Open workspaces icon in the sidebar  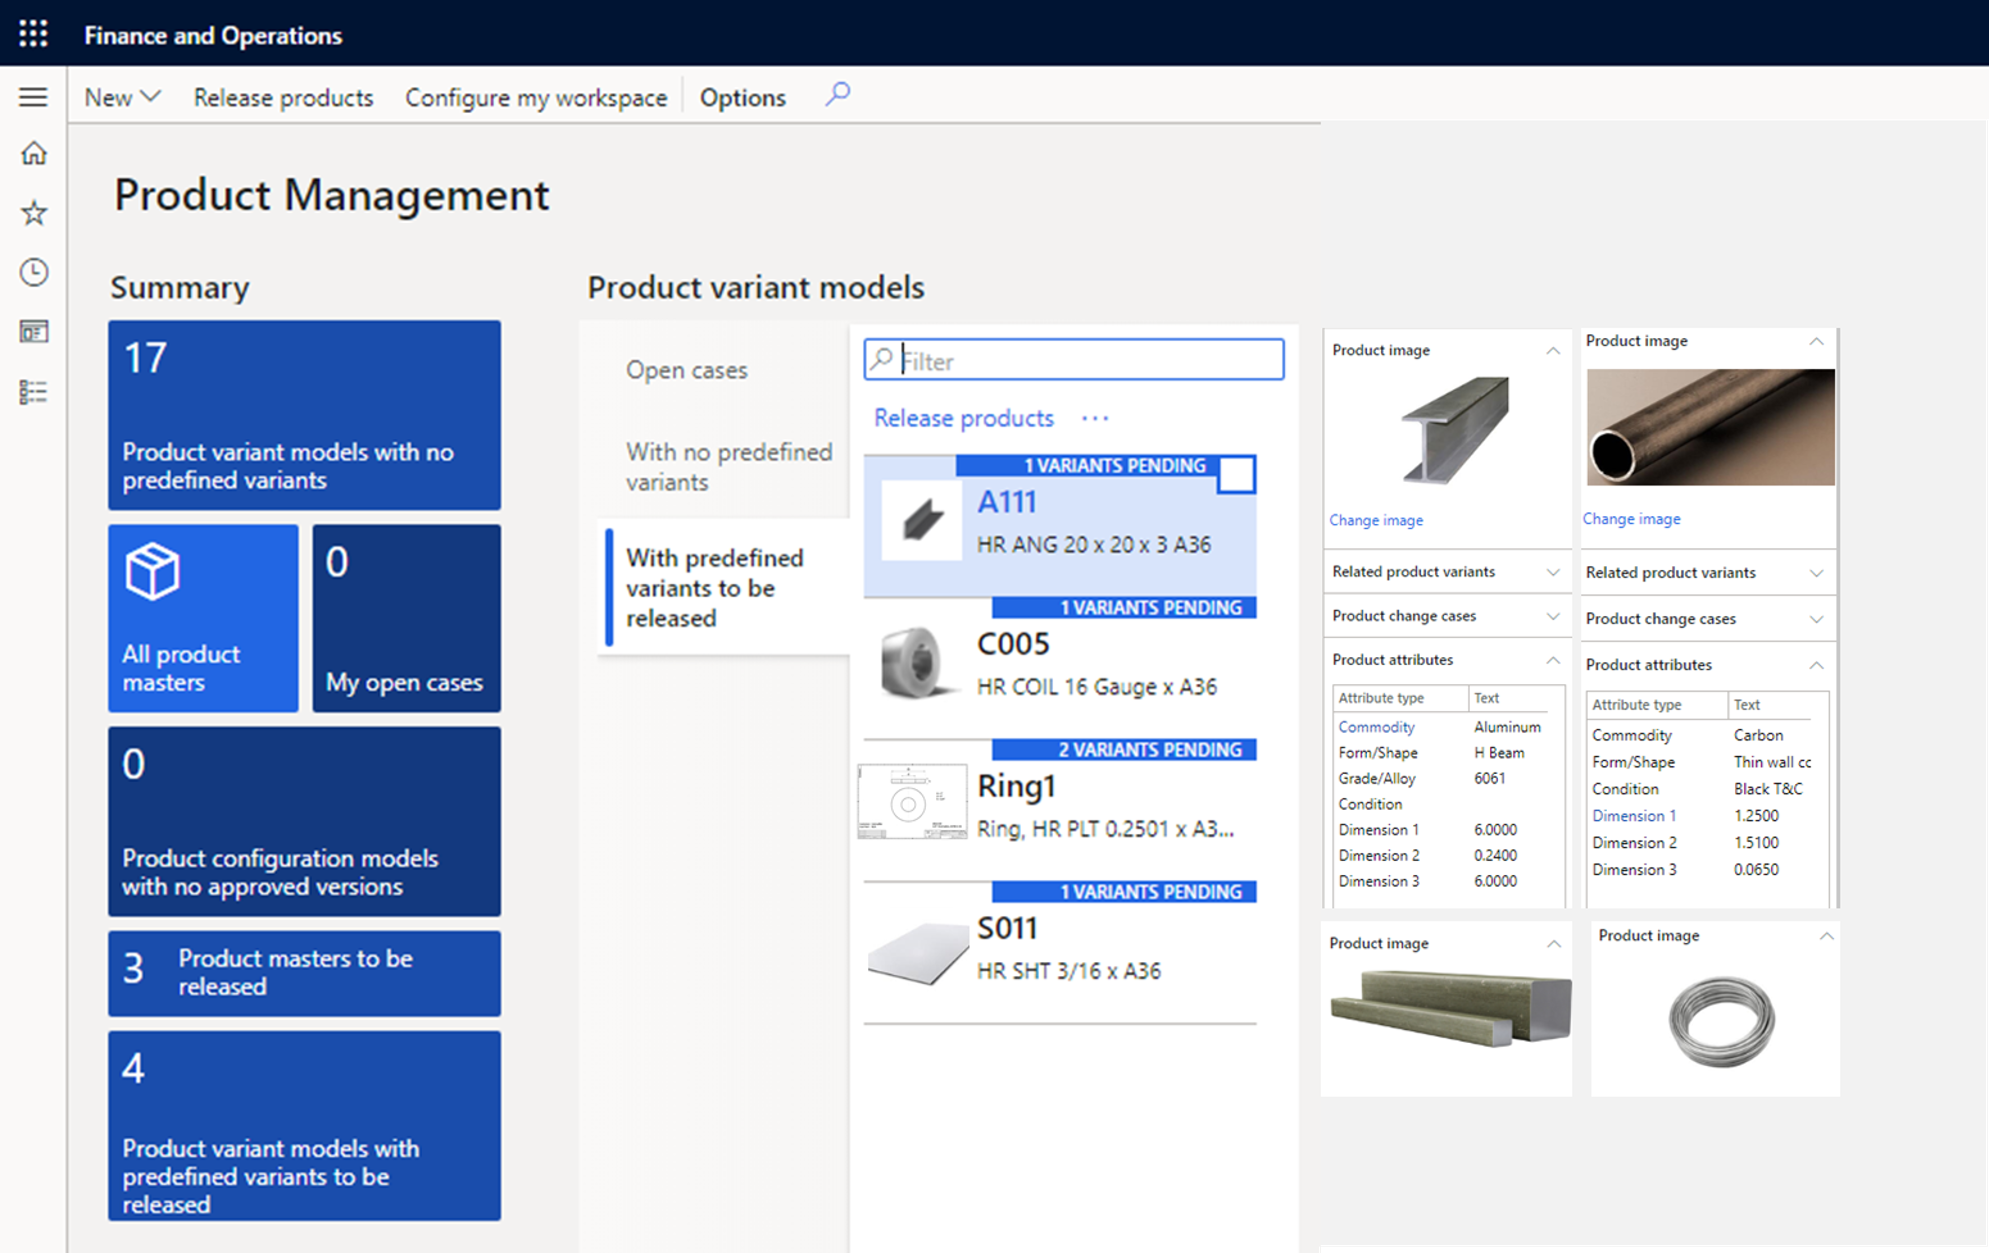point(33,331)
